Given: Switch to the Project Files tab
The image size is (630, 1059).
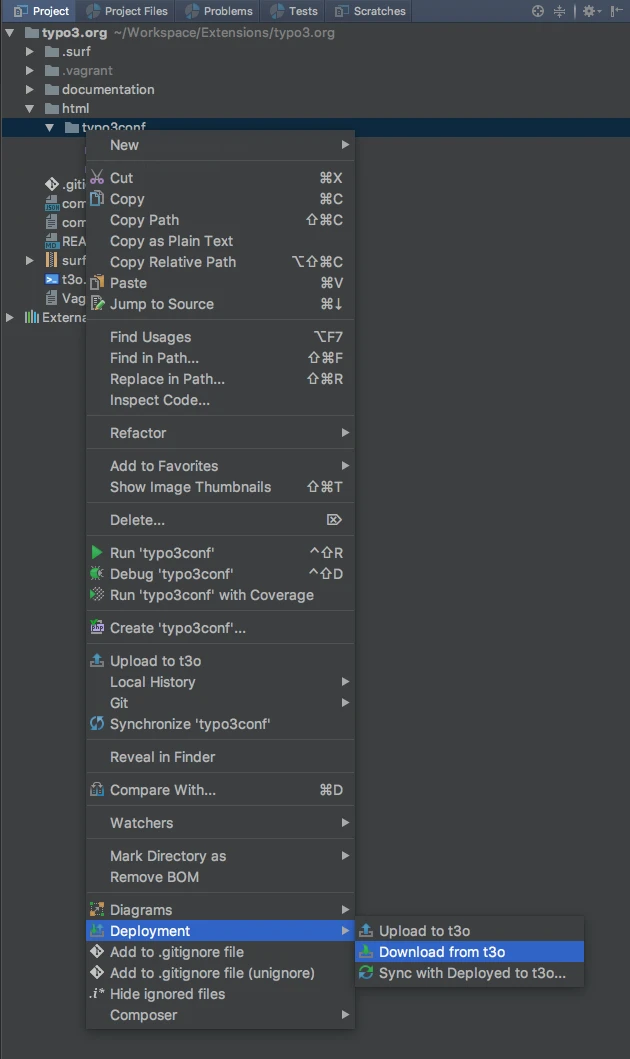Looking at the screenshot, I should 127,11.
